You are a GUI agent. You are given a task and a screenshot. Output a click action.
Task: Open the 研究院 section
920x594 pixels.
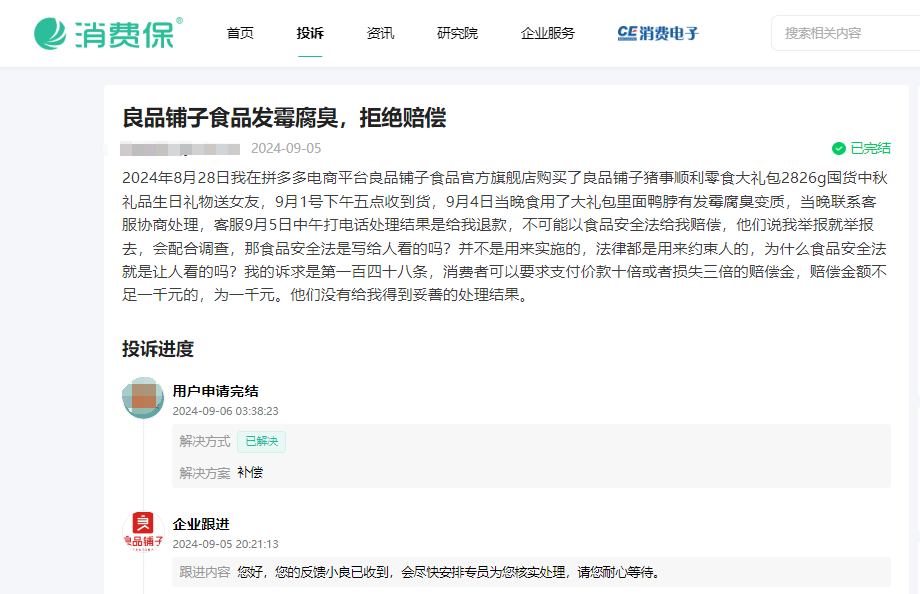[x=457, y=32]
